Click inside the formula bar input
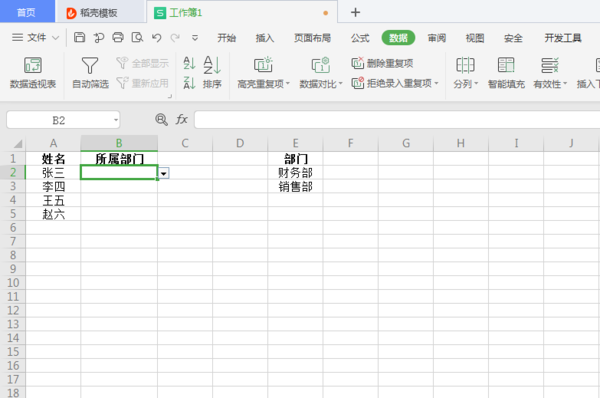Screen dimensions: 600x398 pos(396,120)
